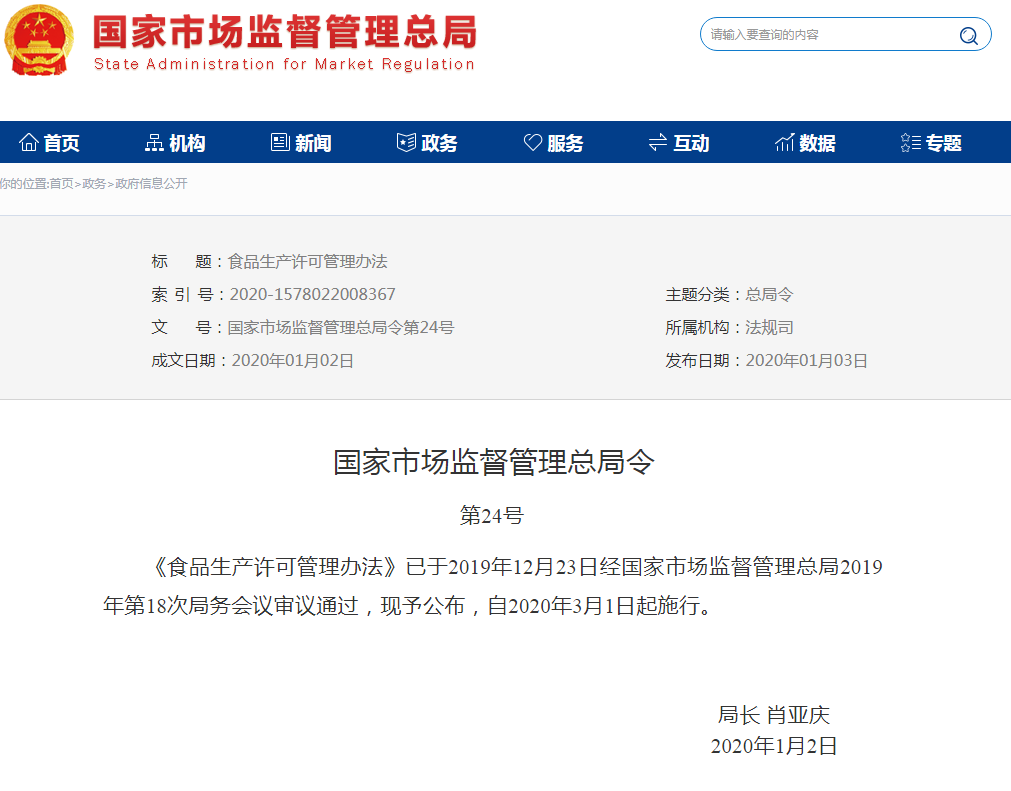Open the 服务 navigation menu
The height and width of the screenshot is (791, 1011).
pyautogui.click(x=565, y=142)
